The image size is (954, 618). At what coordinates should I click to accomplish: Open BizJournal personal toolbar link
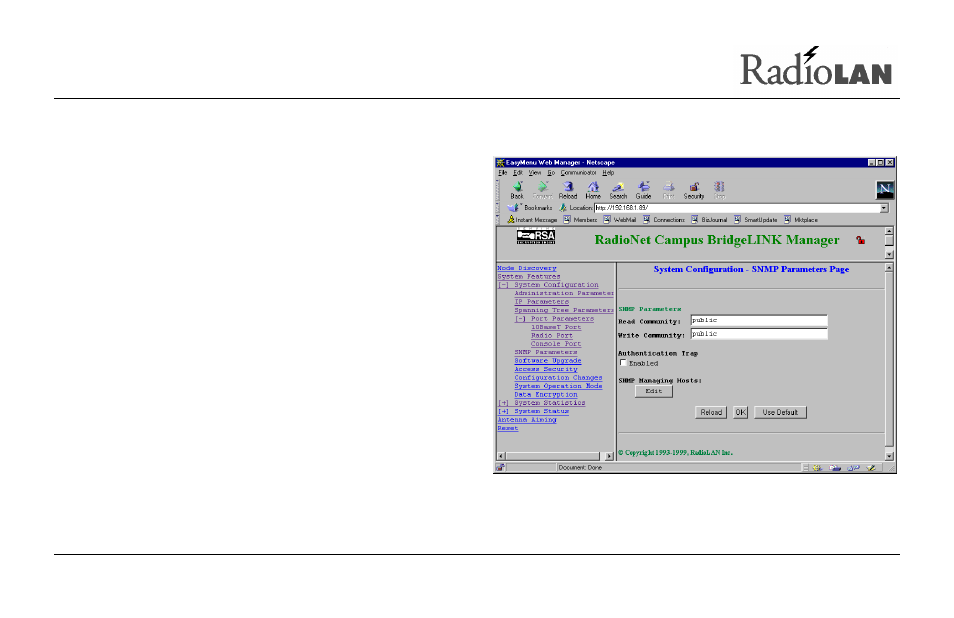click(709, 220)
